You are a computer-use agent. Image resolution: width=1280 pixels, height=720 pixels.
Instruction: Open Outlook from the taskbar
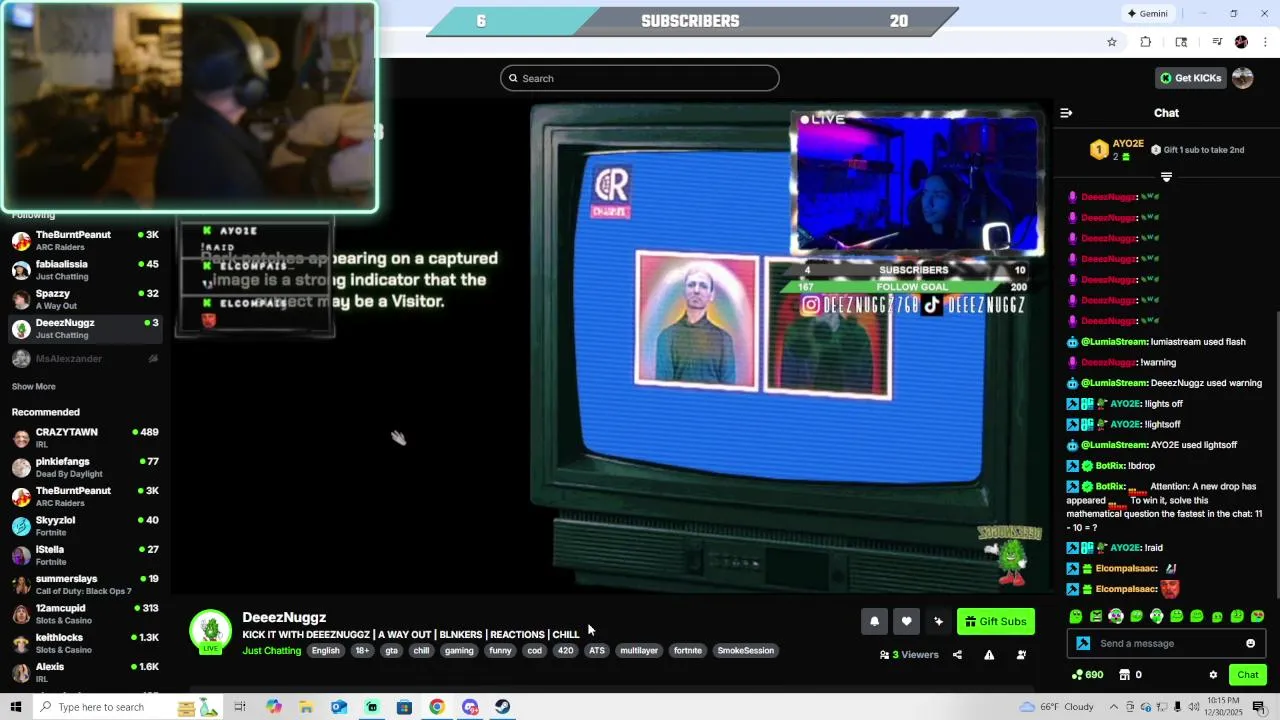(339, 707)
